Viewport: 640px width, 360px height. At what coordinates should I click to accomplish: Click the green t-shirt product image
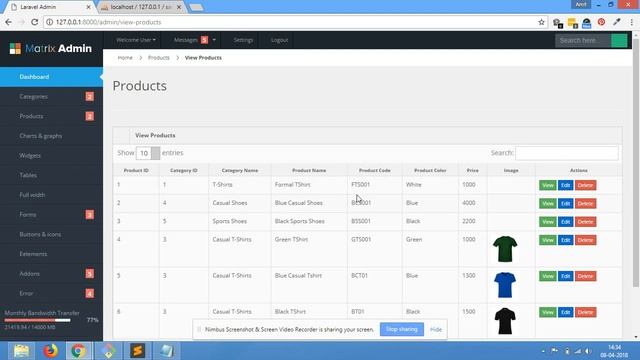(505, 249)
